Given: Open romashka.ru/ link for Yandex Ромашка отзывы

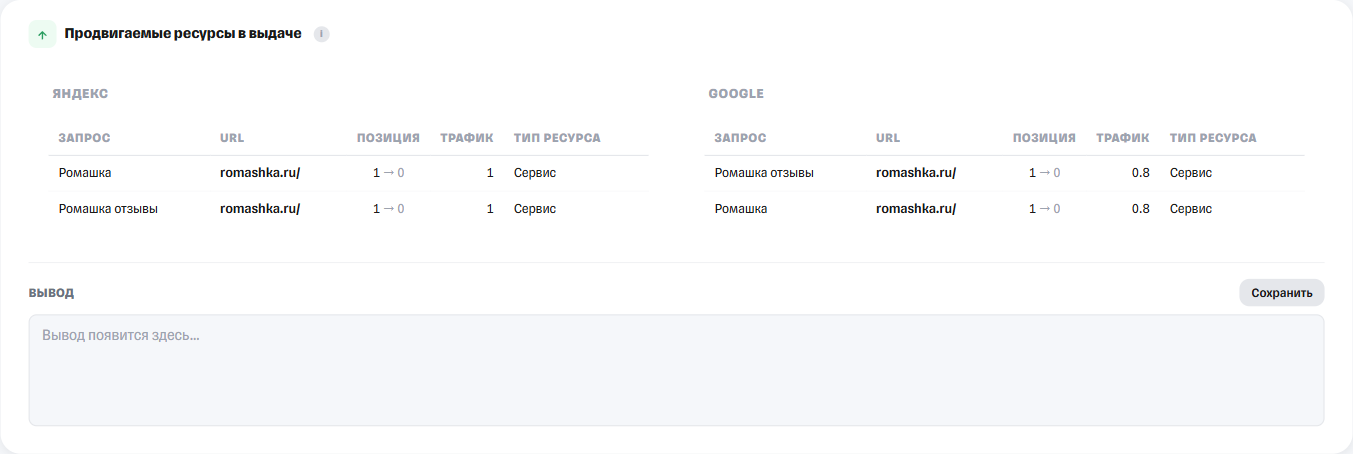Looking at the screenshot, I should point(260,209).
